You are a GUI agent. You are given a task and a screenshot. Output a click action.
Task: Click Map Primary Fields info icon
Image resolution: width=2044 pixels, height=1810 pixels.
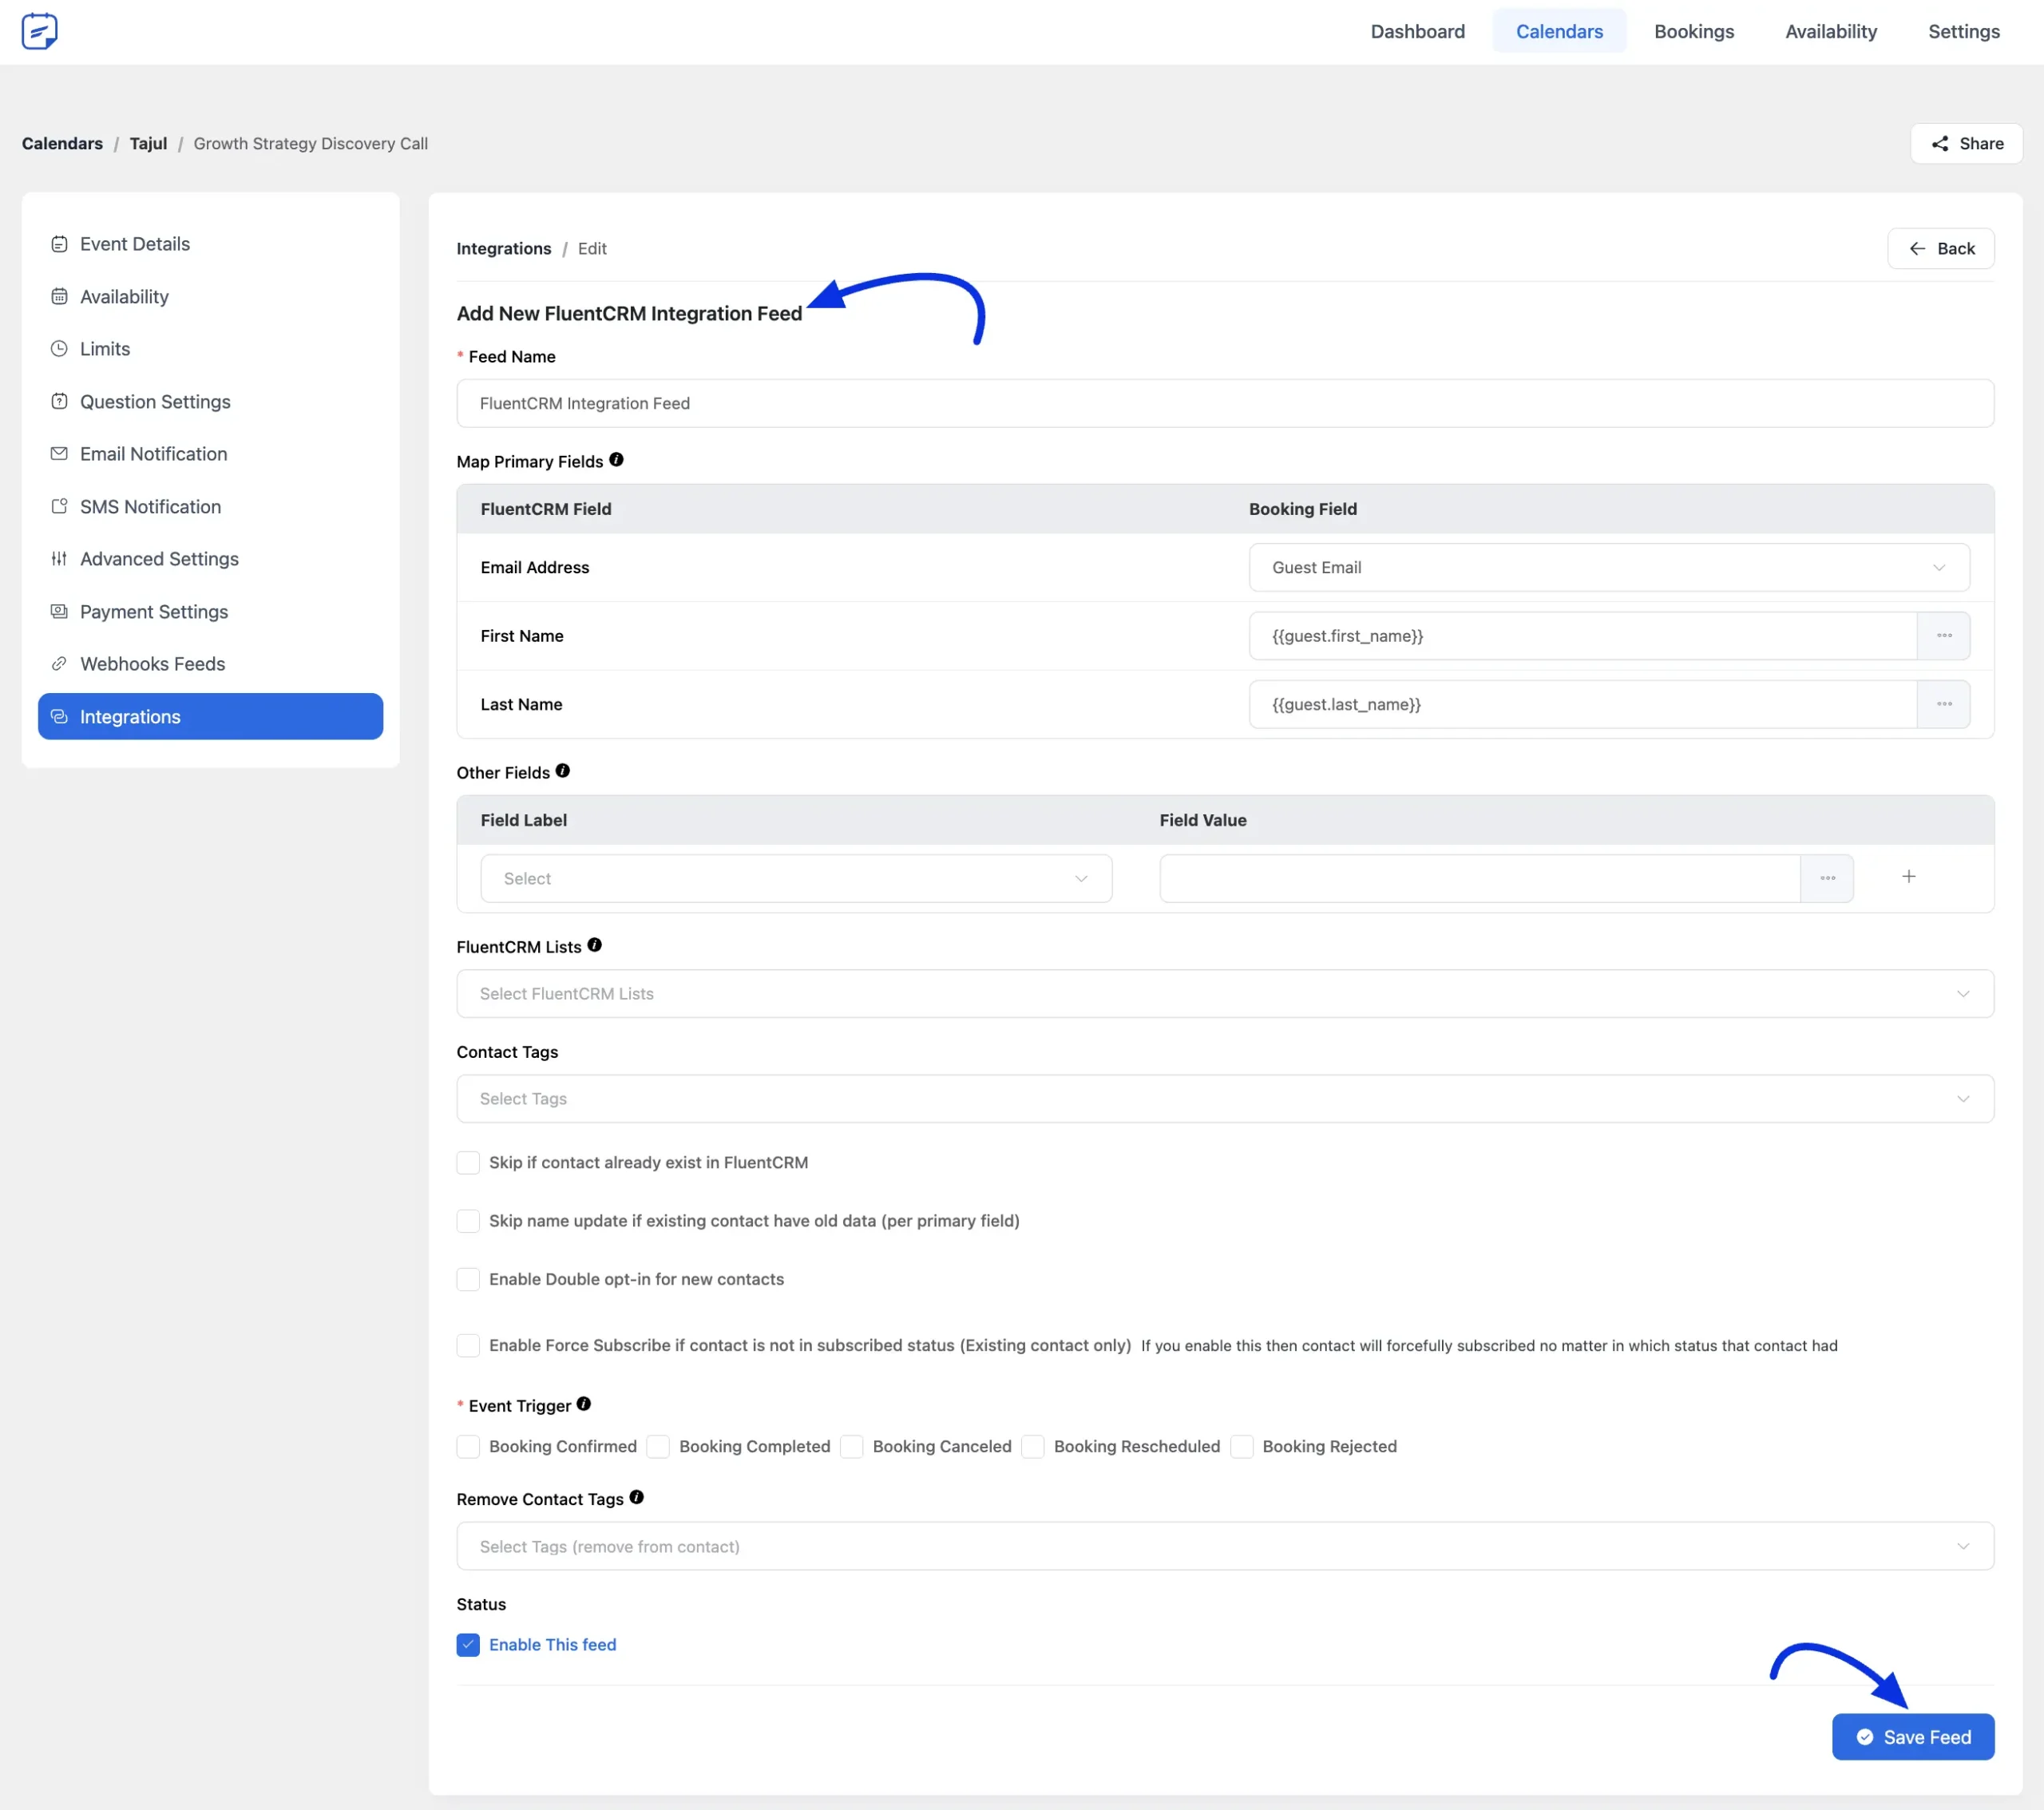coord(616,460)
